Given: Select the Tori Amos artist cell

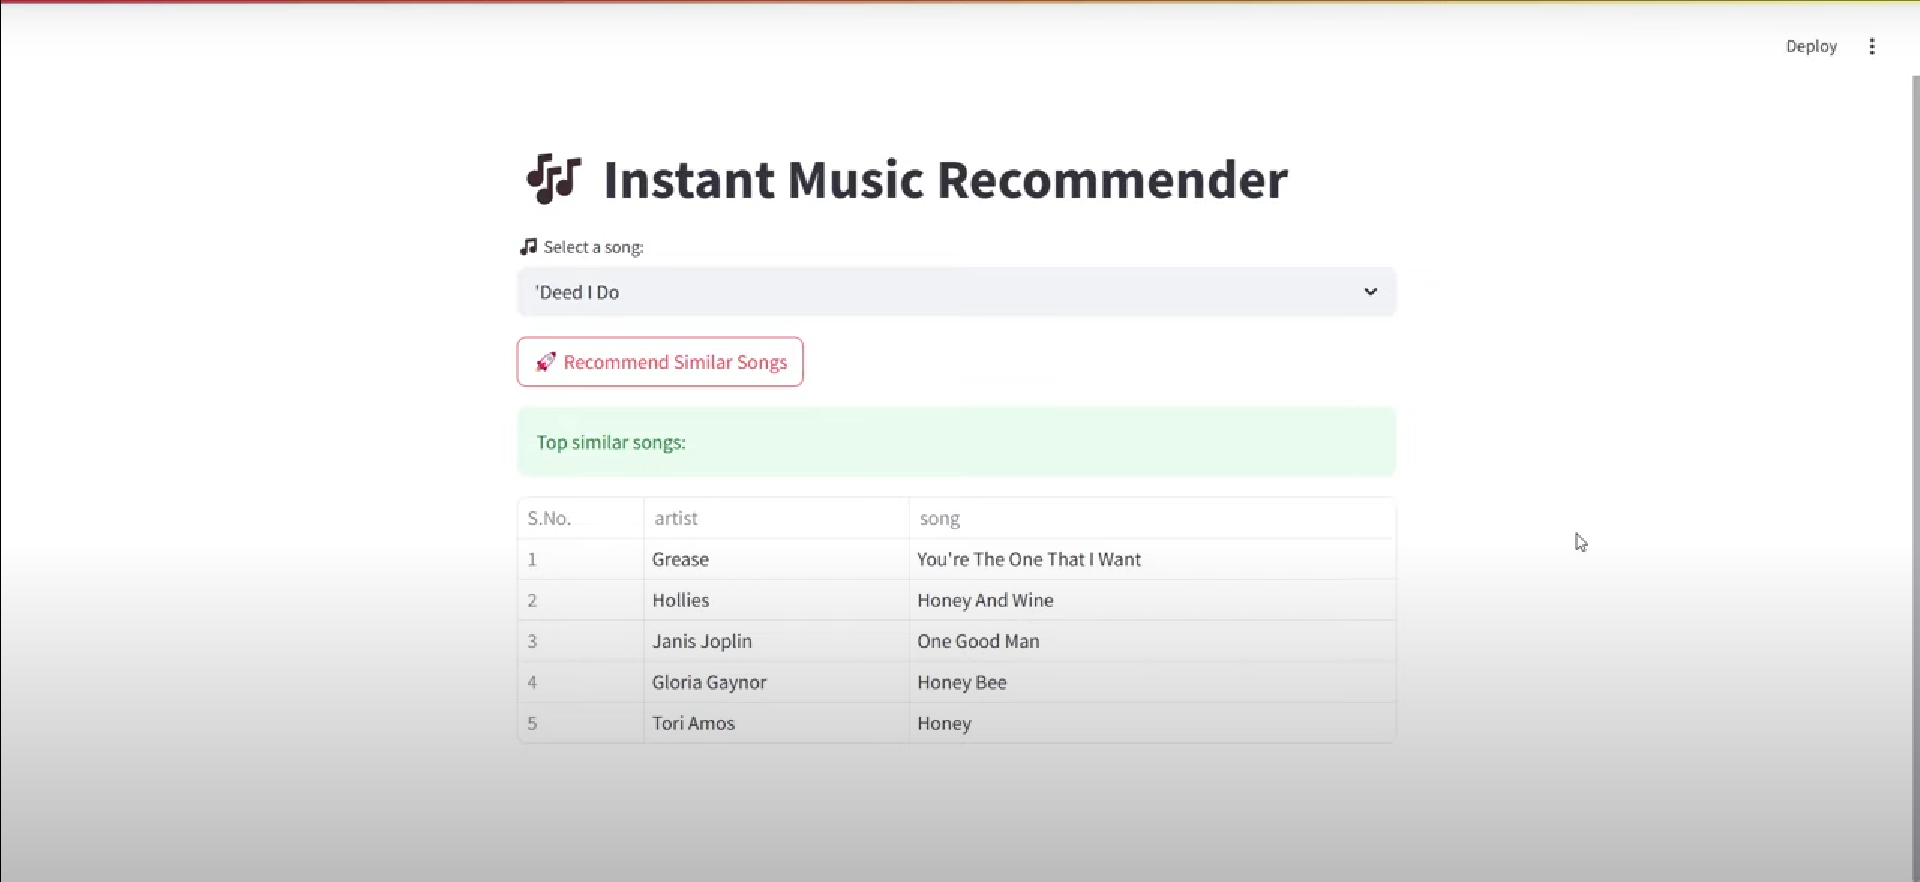Looking at the screenshot, I should point(776,723).
